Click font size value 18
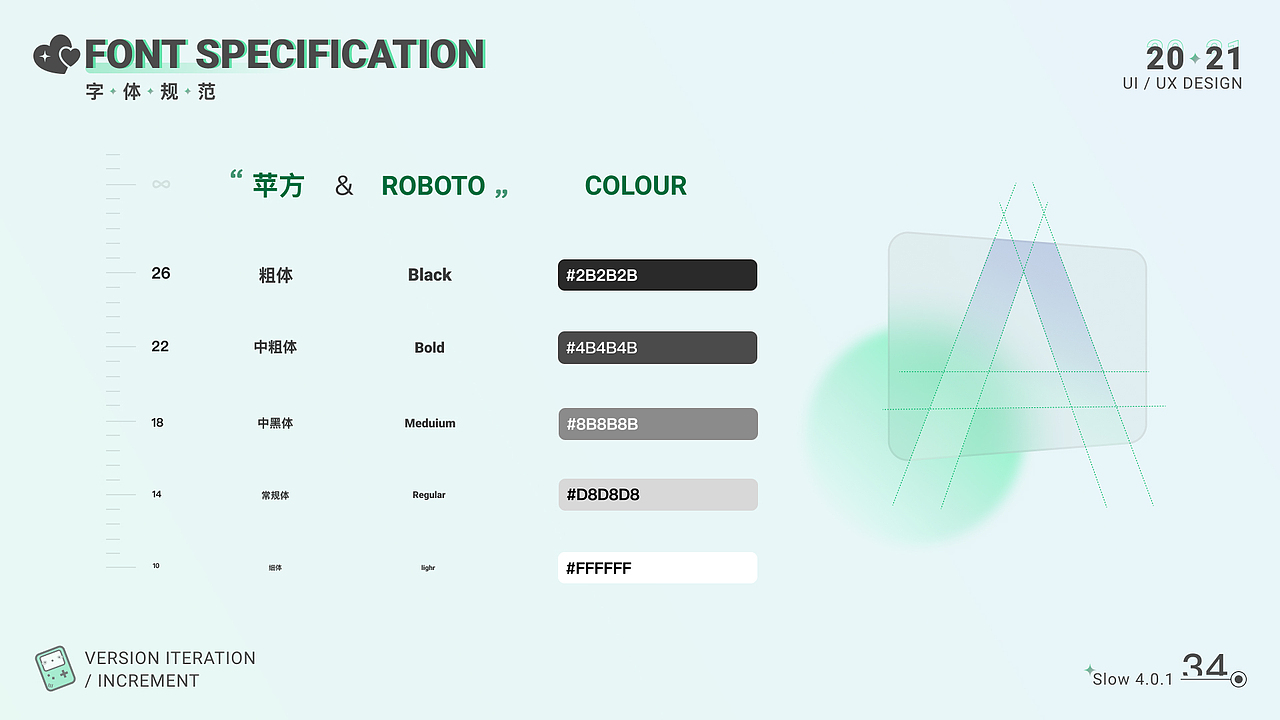Screen dimensions: 1280x720 (157, 422)
